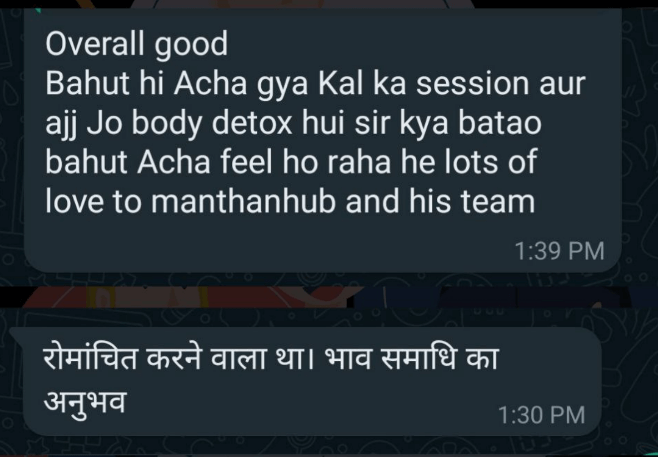Click "Bahut hi Acha" text line
This screenshot has height=457, width=658.
click(x=146, y=84)
